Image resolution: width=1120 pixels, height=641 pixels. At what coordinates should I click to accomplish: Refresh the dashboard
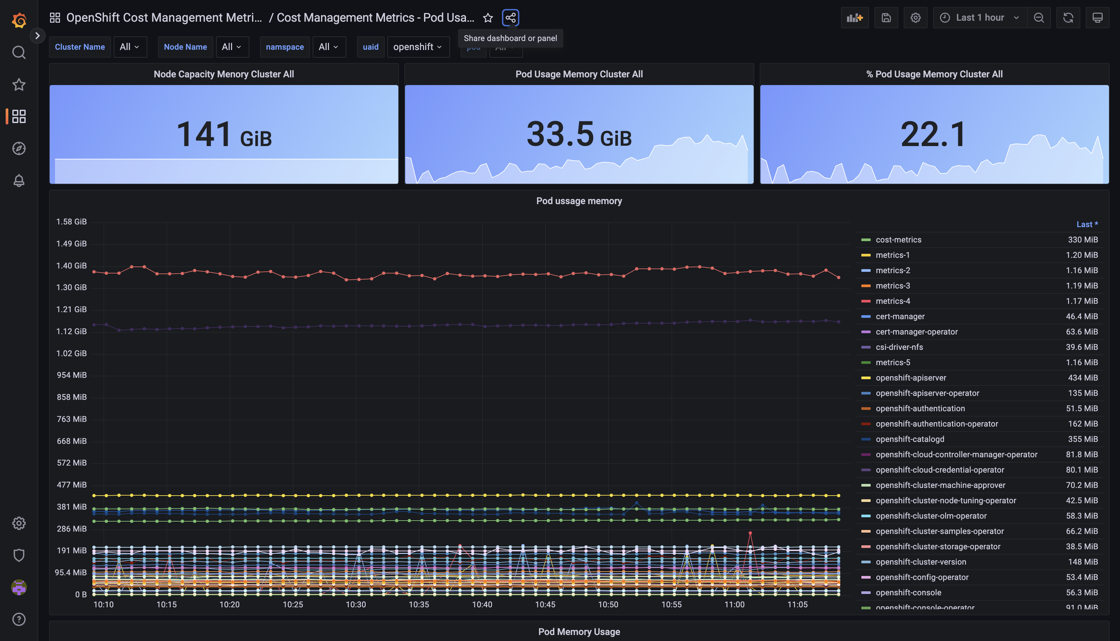pos(1068,18)
